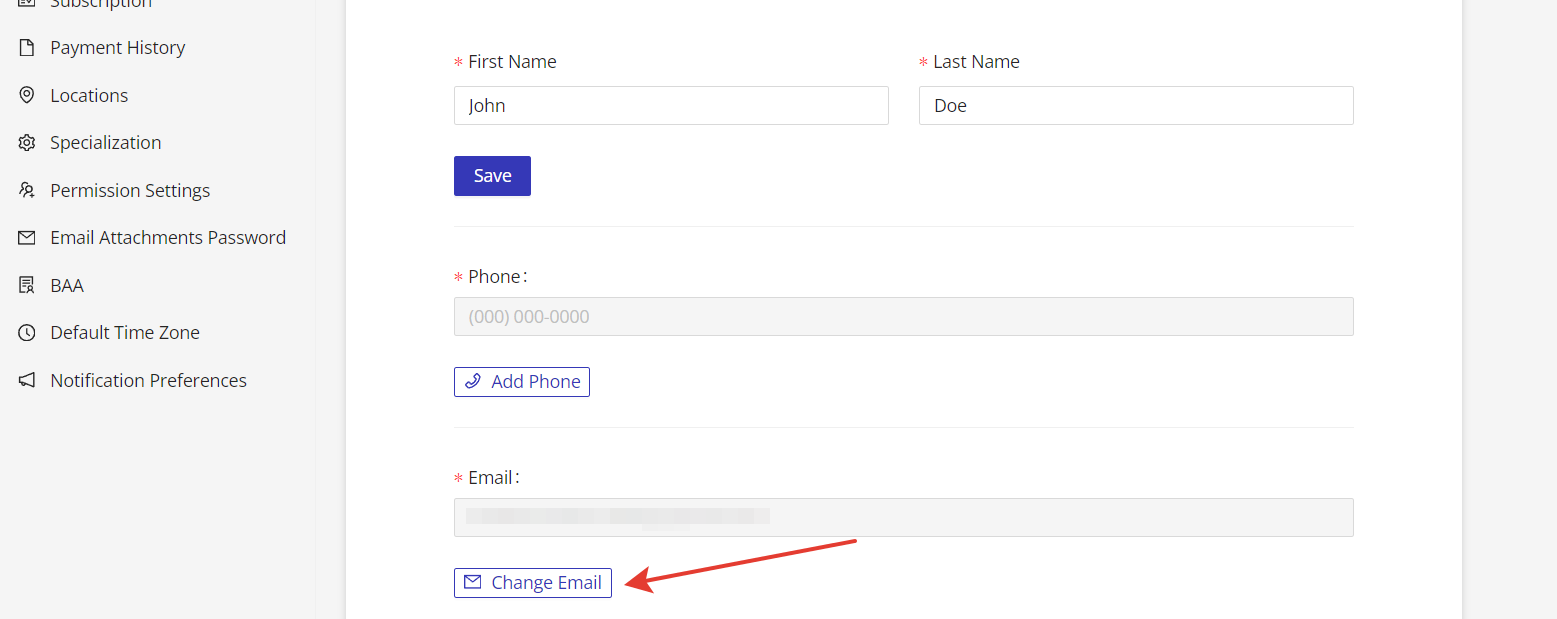Viewport: 1557px width, 619px height.
Task: Focus the Last Name field containing Doe
Action: 1135,106
